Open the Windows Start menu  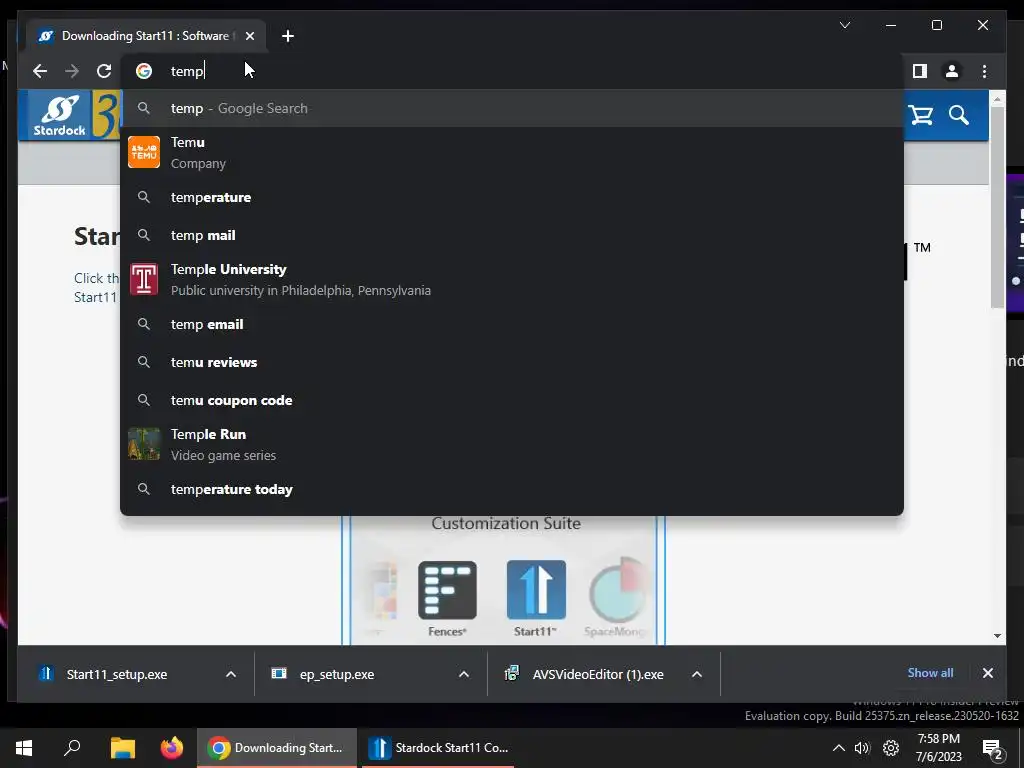coord(24,748)
